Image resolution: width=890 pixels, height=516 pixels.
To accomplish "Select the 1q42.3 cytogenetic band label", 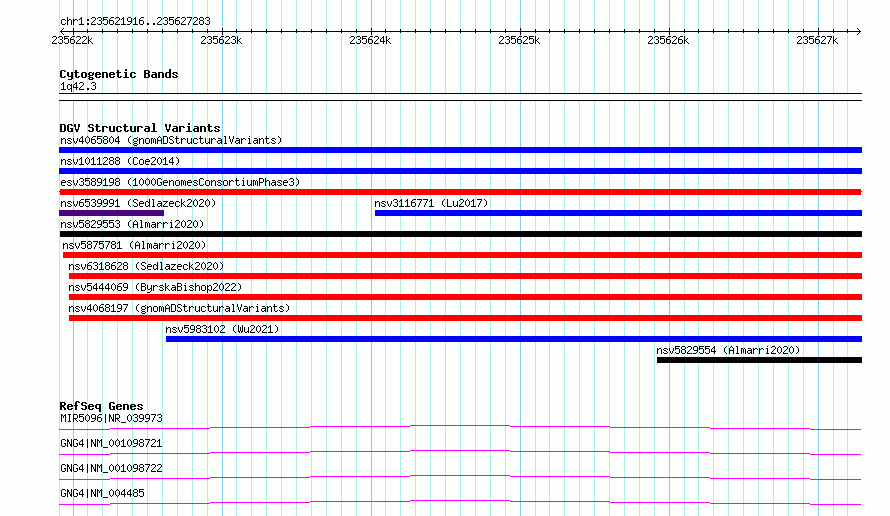I will pyautogui.click(x=78, y=86).
